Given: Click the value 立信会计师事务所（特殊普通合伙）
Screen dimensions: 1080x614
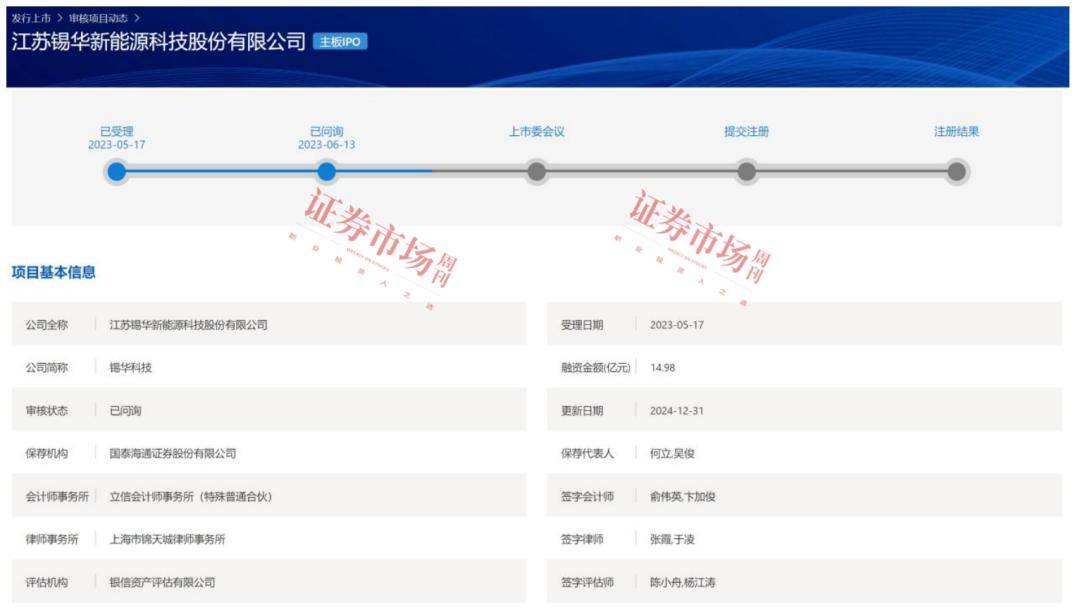Looking at the screenshot, I should click(x=191, y=496).
